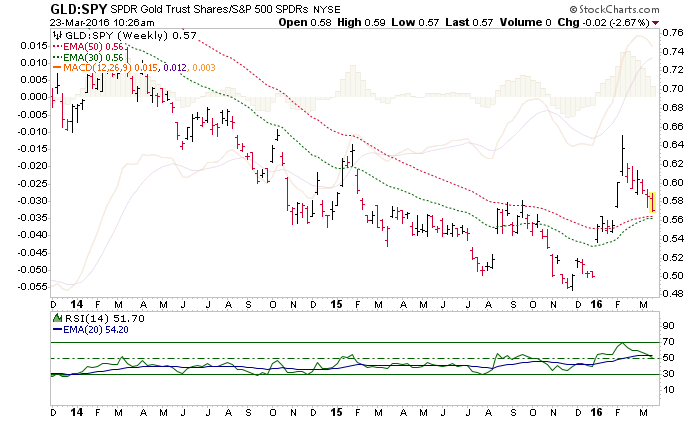Click the 0.48 price axis label
This screenshot has height=421, width=700.
pyautogui.click(x=673, y=293)
